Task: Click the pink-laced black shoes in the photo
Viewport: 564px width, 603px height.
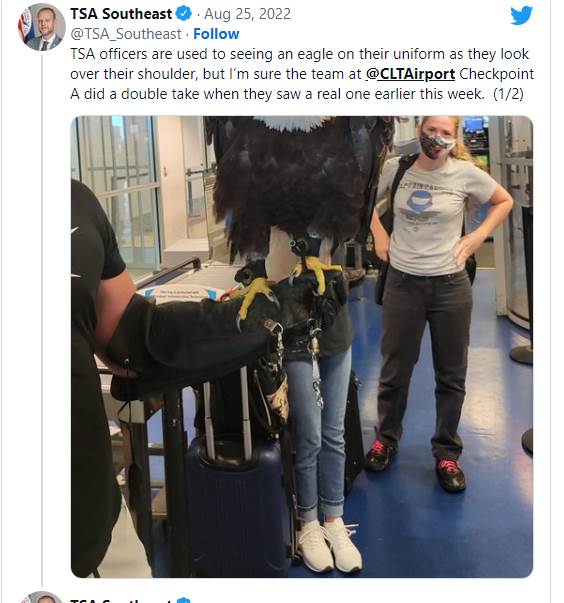Action: (415, 465)
